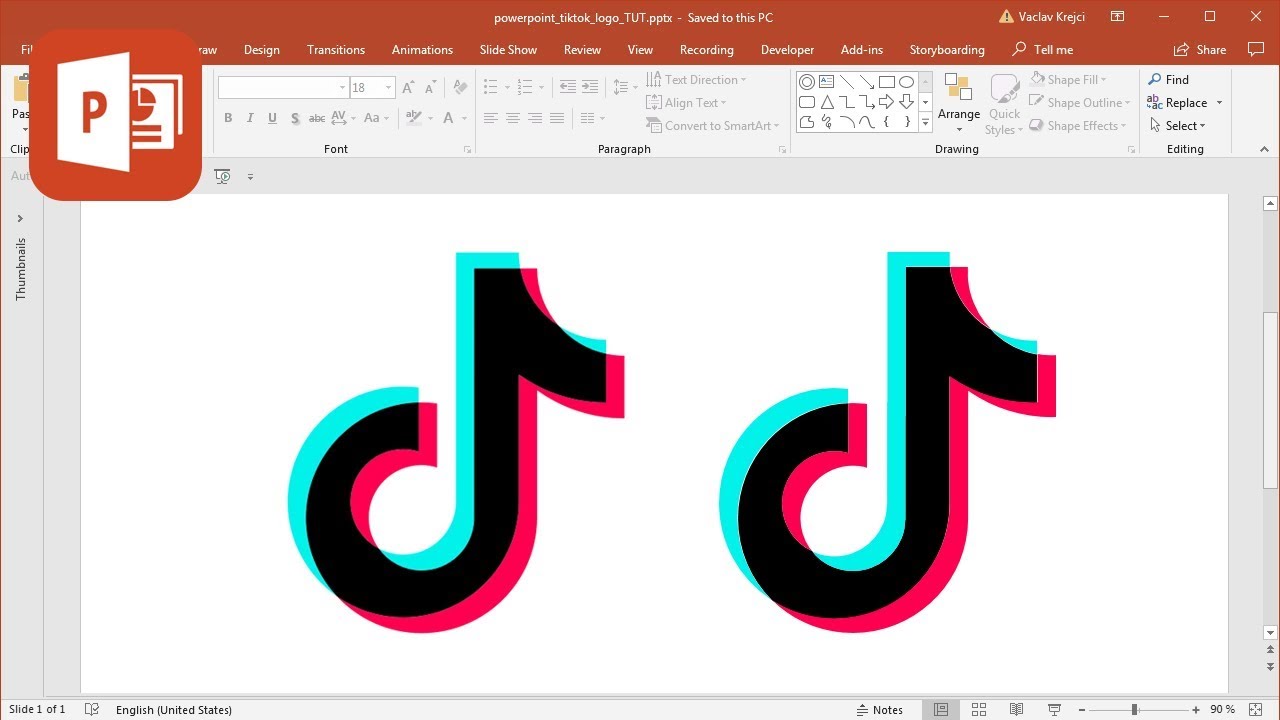Switch to Normal view icon
The height and width of the screenshot is (720, 1280).
click(941, 709)
